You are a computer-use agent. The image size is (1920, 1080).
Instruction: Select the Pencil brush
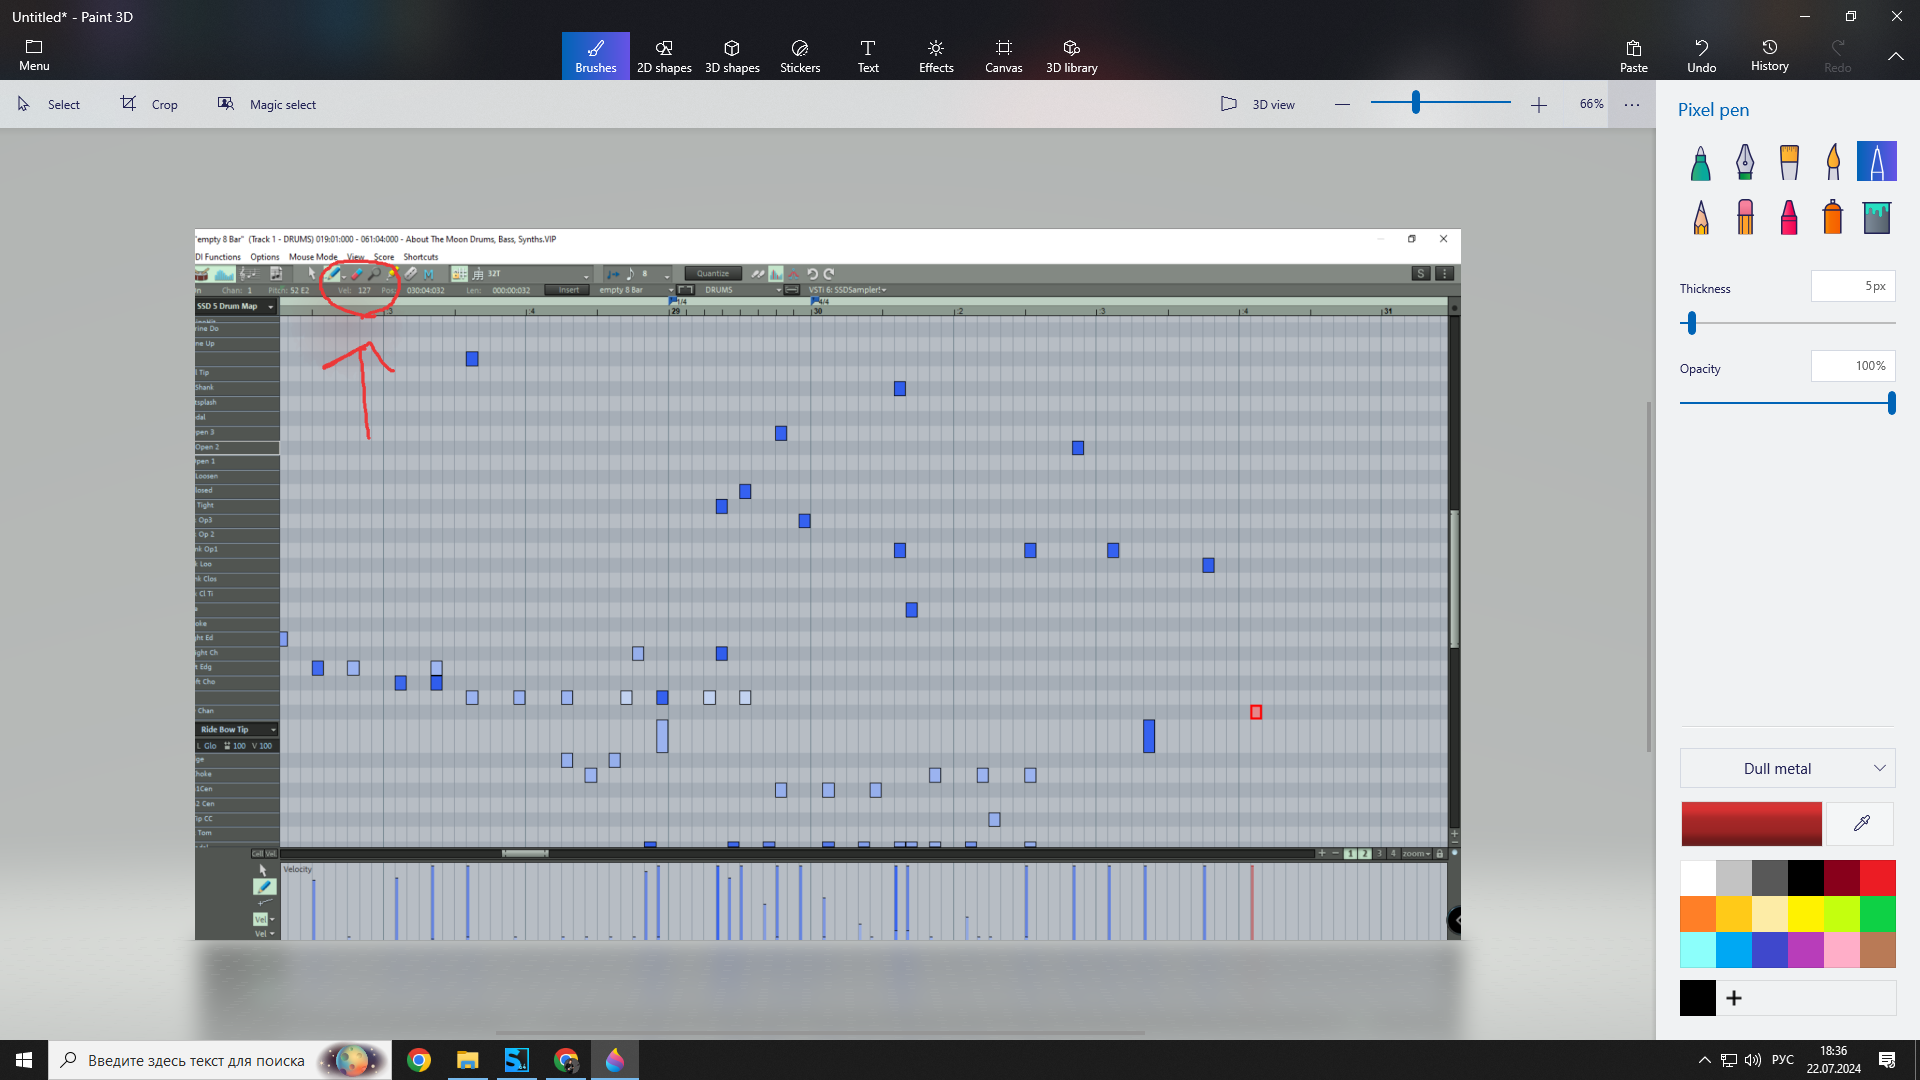tap(1700, 217)
